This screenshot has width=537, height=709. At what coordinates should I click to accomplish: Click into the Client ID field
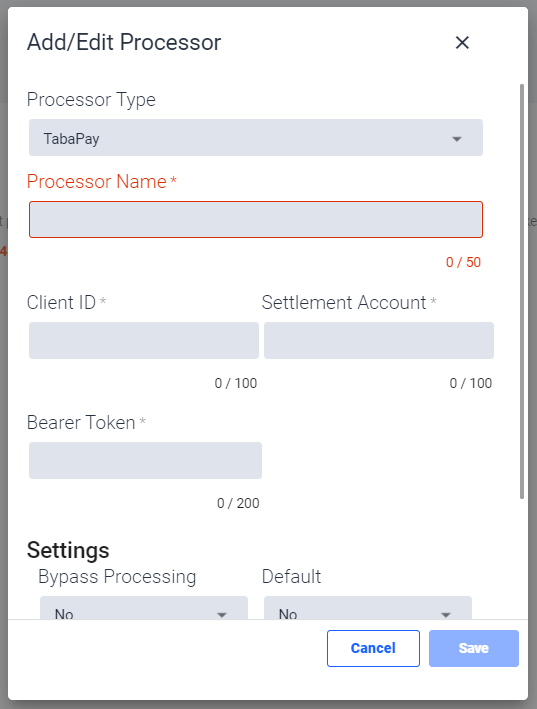[x=144, y=340]
